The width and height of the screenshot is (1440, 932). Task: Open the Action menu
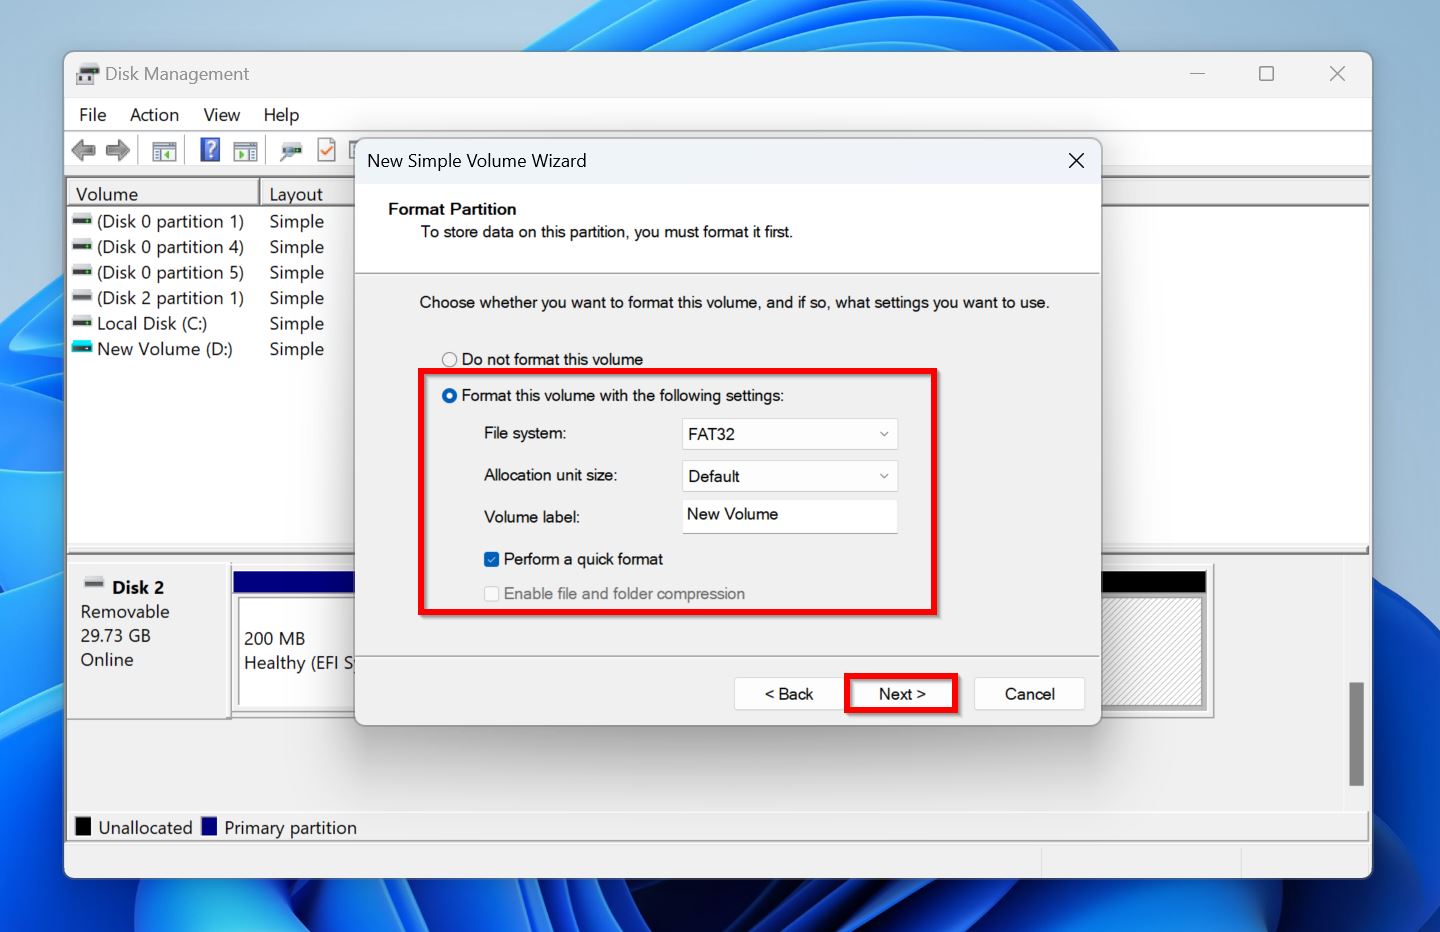tap(154, 115)
